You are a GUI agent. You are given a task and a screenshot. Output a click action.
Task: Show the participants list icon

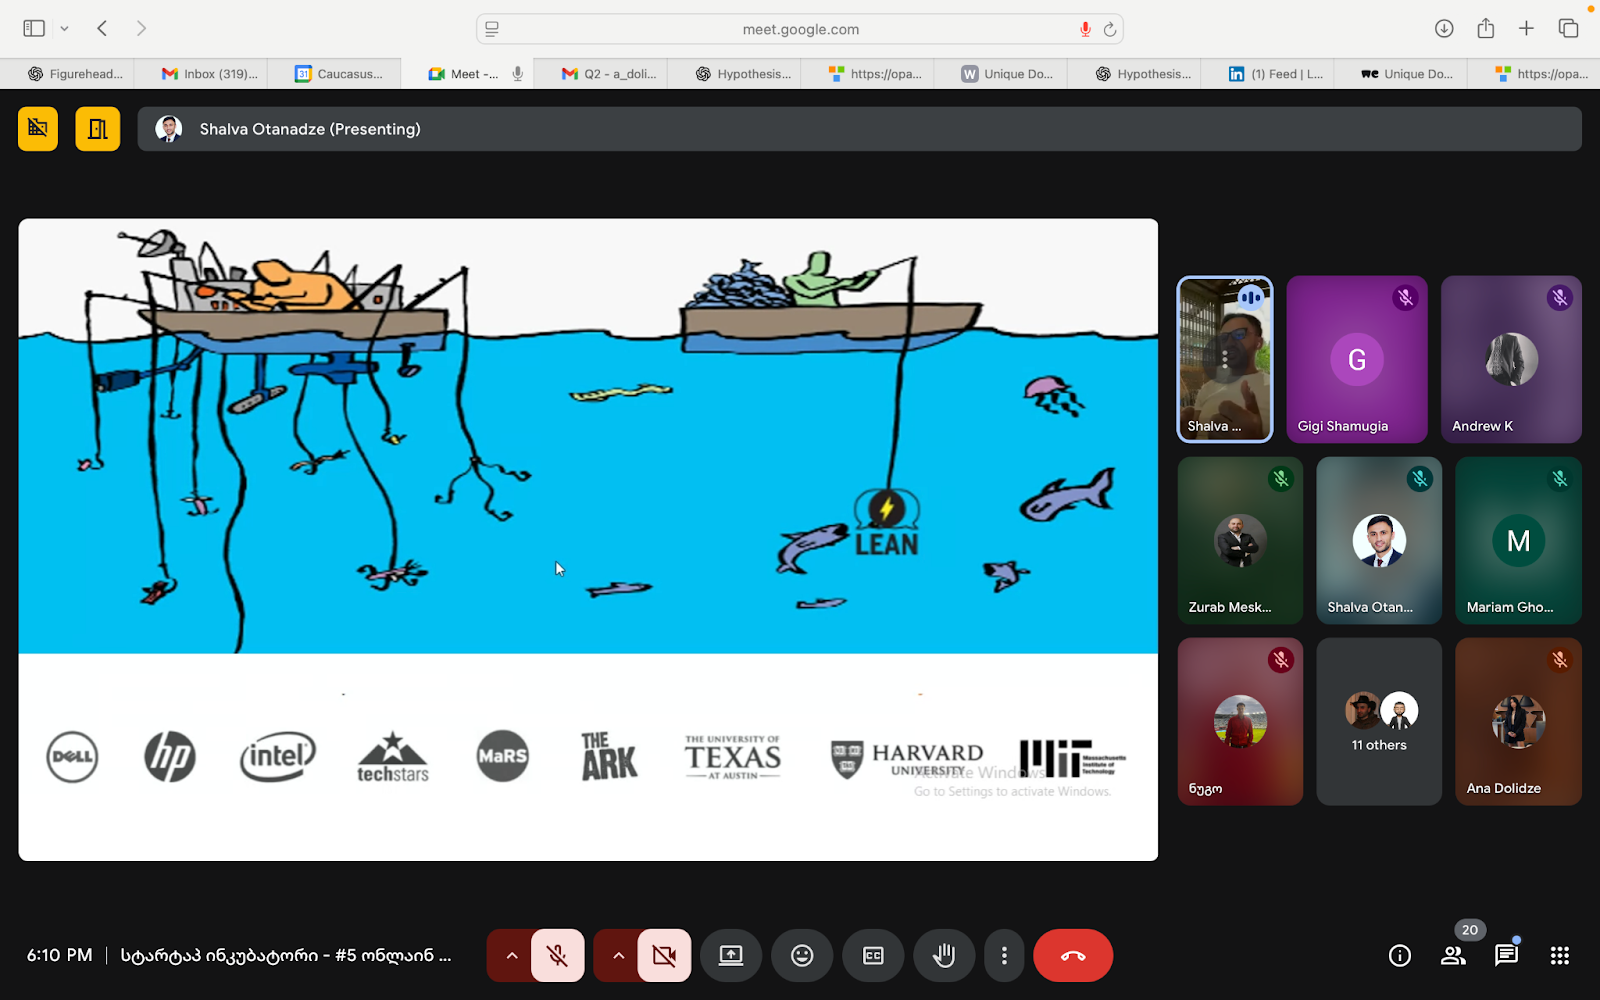tap(1453, 956)
